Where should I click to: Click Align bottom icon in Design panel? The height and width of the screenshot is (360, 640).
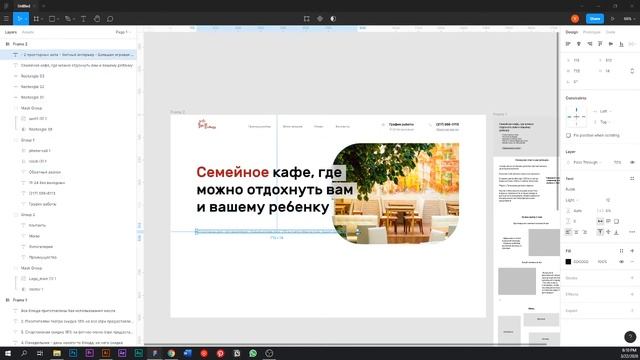[621, 44]
